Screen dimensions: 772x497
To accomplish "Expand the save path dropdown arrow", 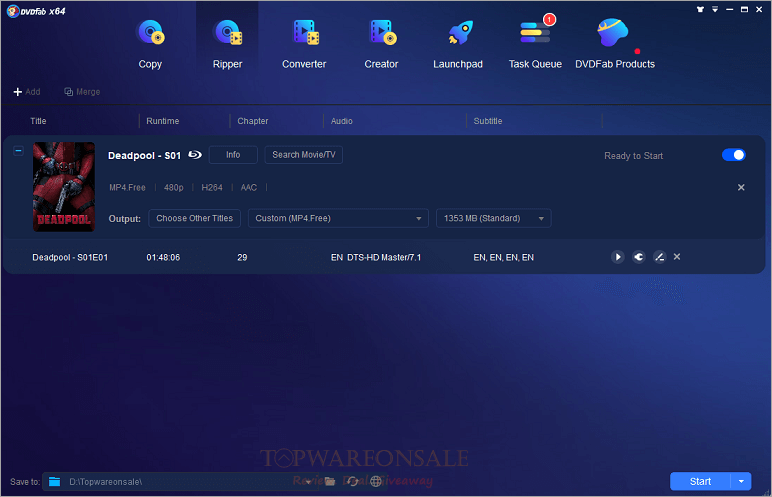I will pyautogui.click(x=309, y=482).
